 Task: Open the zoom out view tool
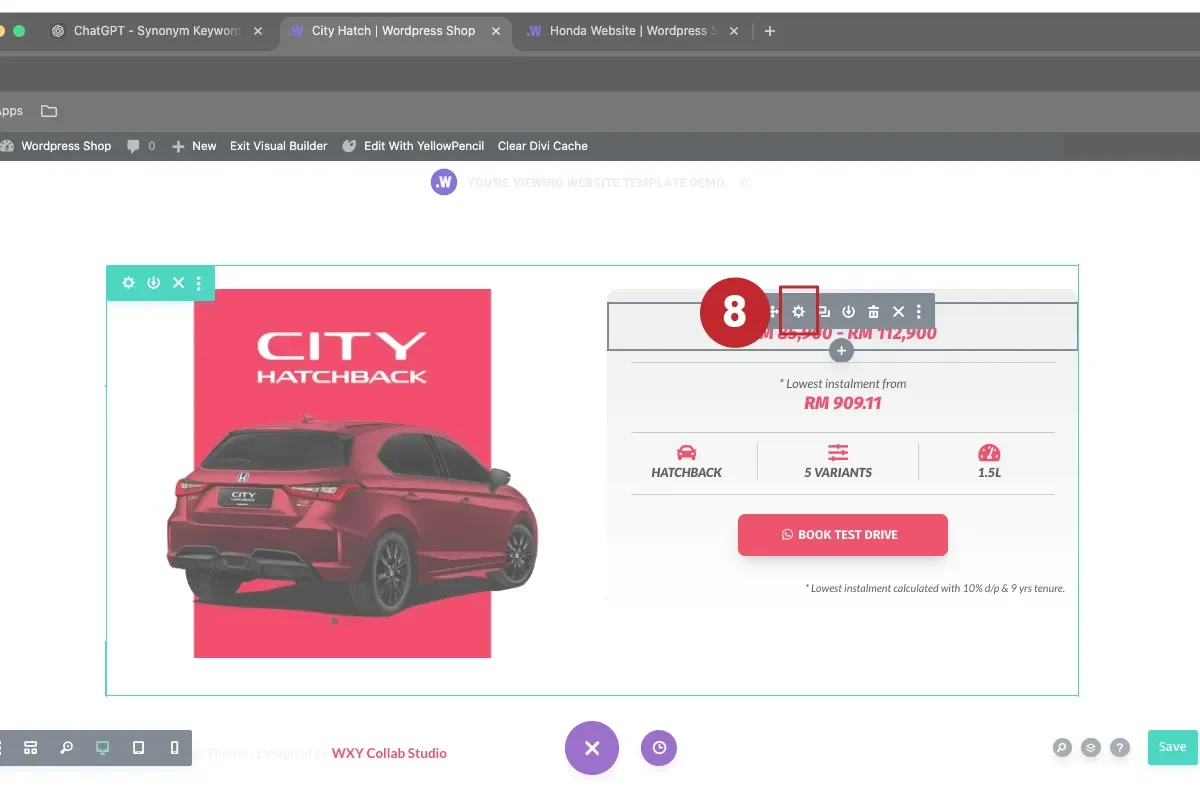coord(66,747)
